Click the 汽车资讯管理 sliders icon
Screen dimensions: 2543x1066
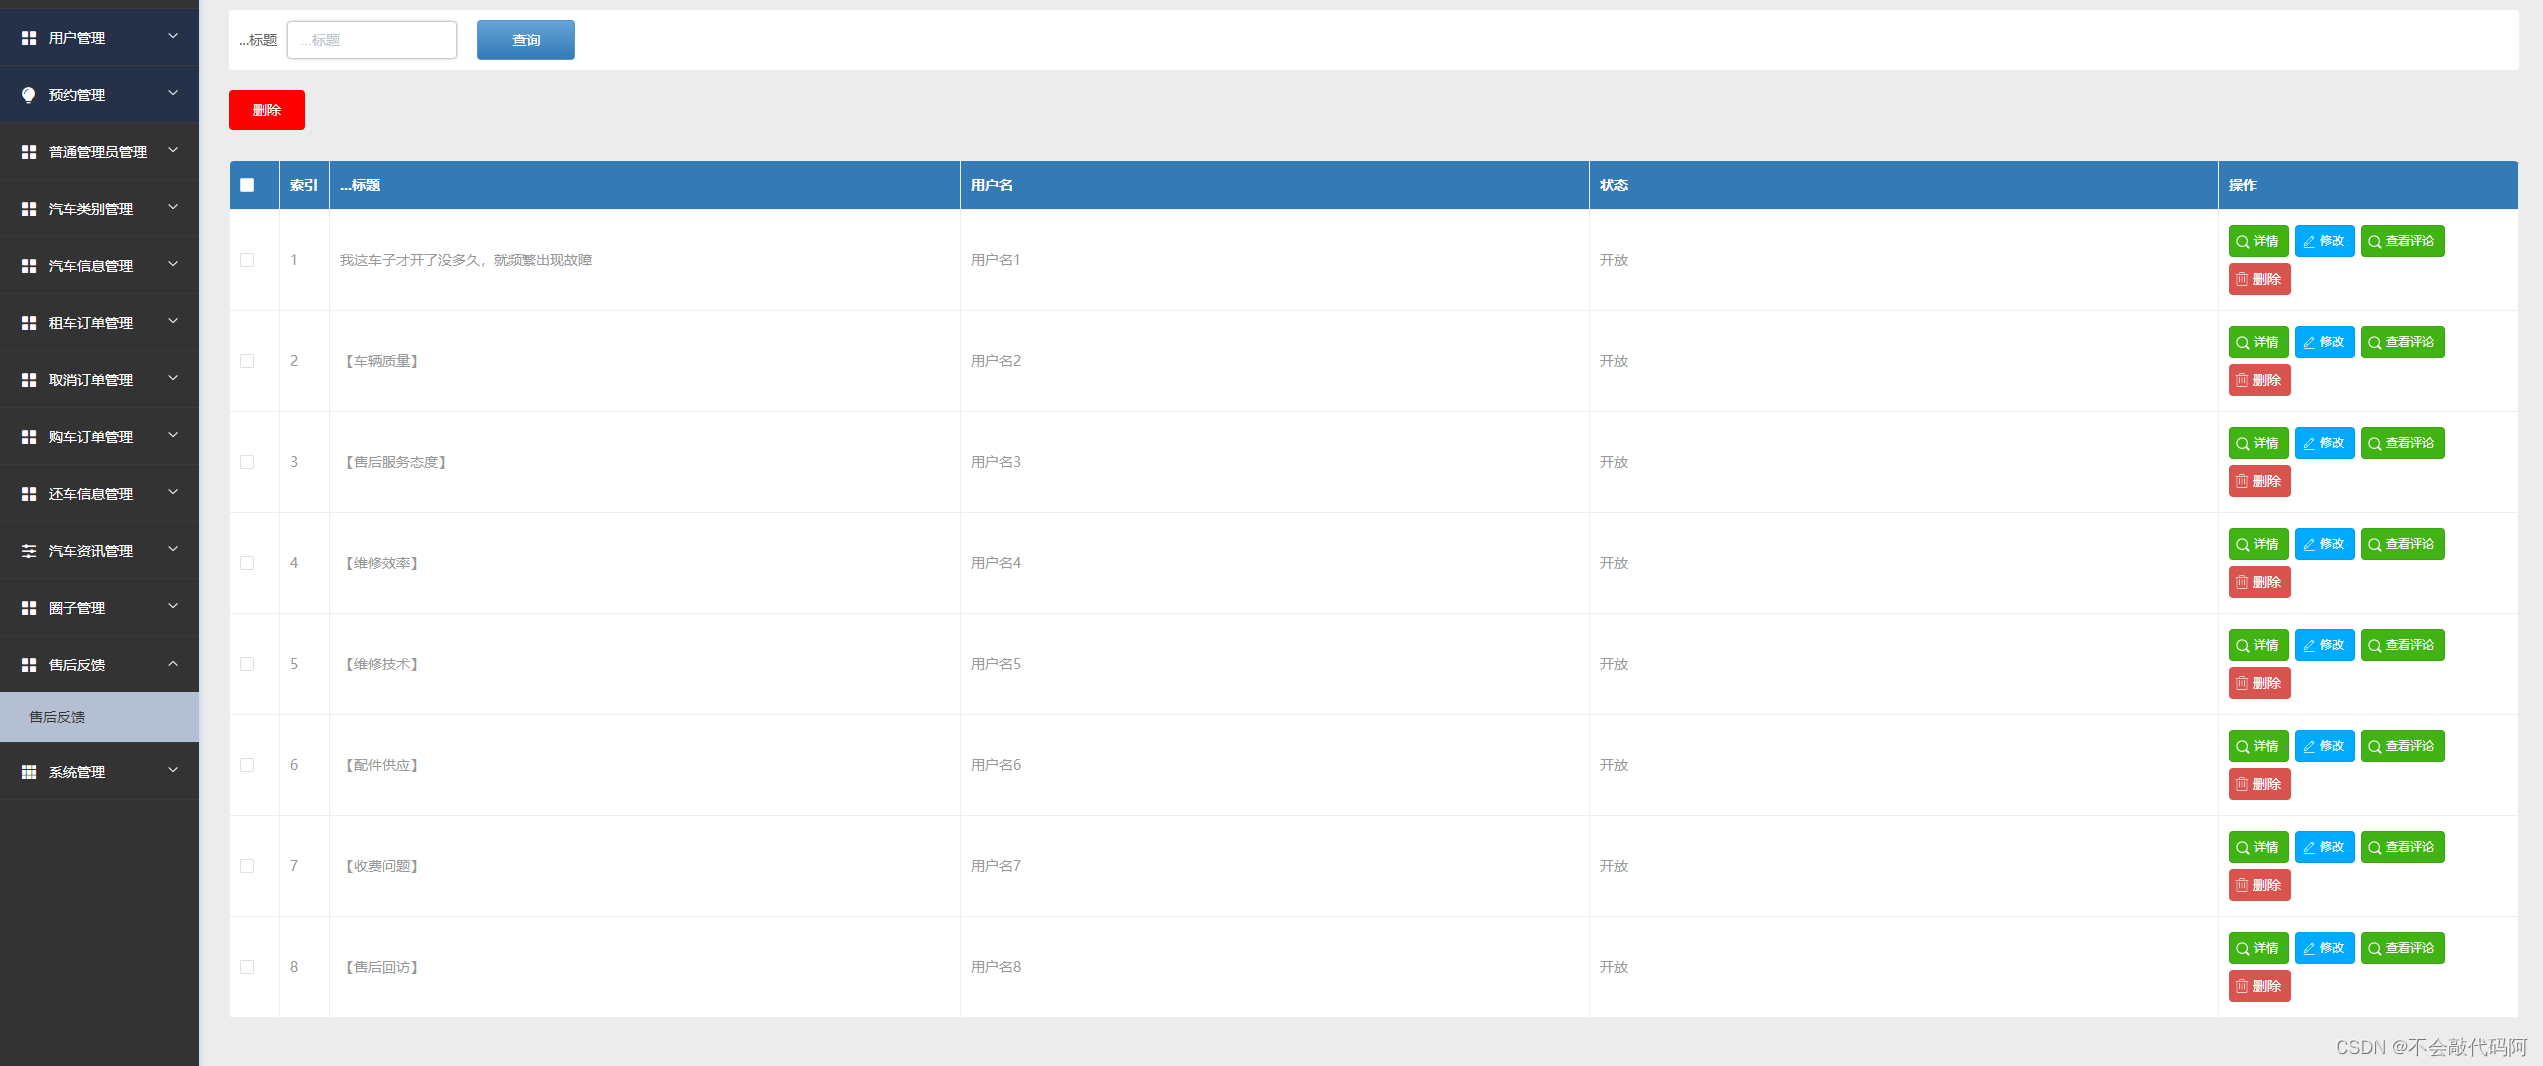tap(29, 551)
